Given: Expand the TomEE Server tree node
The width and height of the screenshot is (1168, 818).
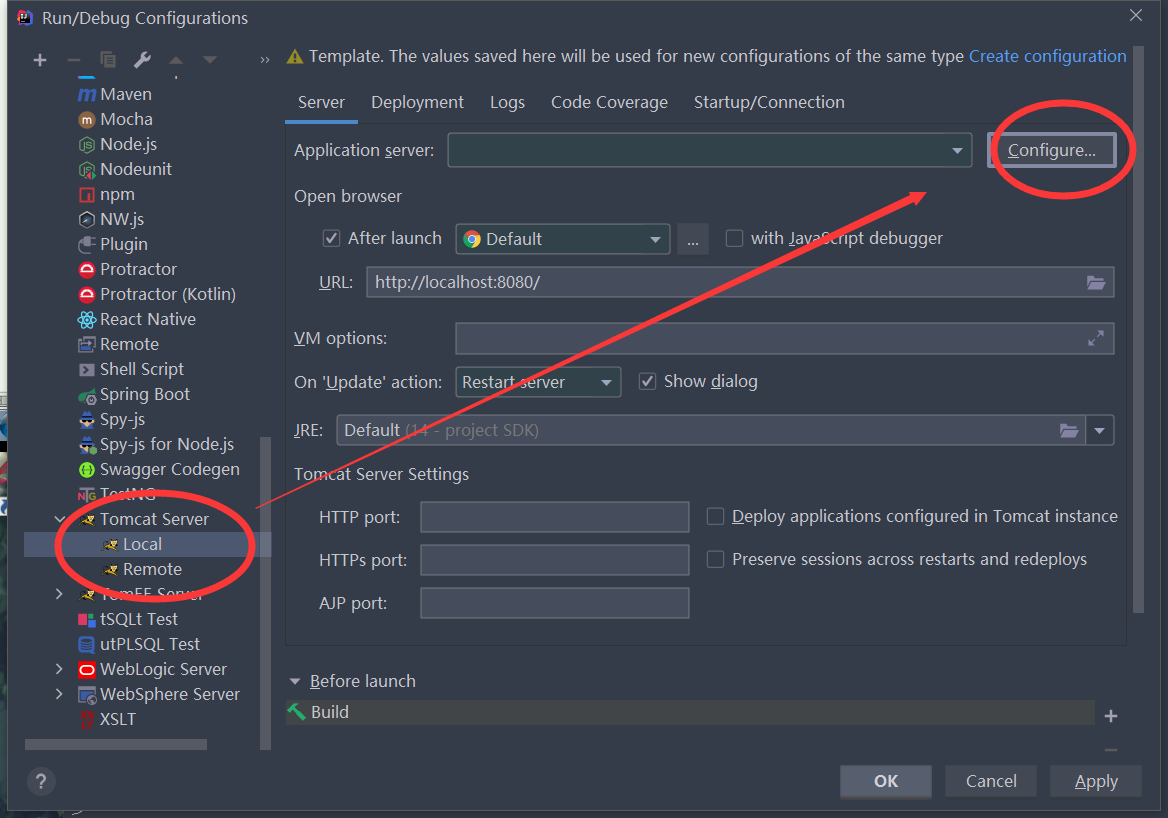Looking at the screenshot, I should pos(60,594).
